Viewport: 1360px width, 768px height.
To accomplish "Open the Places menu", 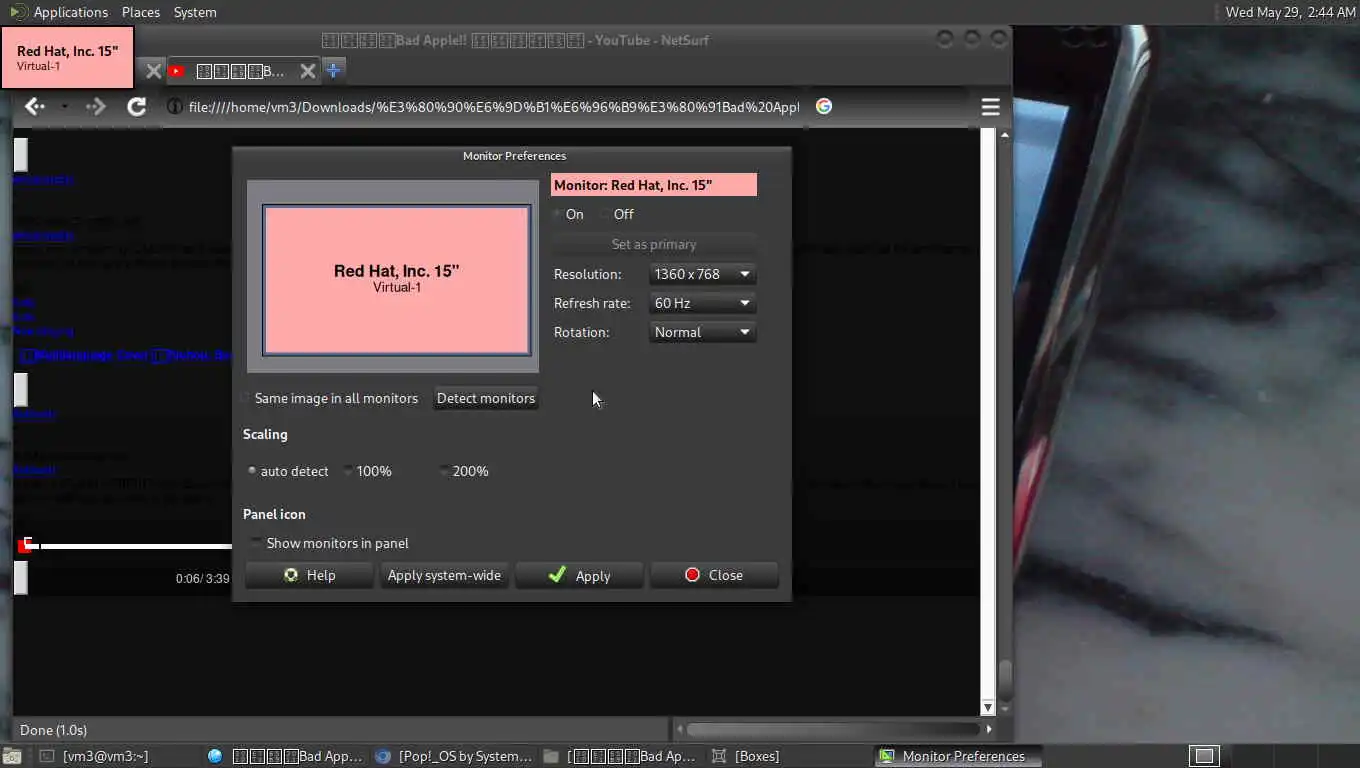I will click(x=141, y=12).
